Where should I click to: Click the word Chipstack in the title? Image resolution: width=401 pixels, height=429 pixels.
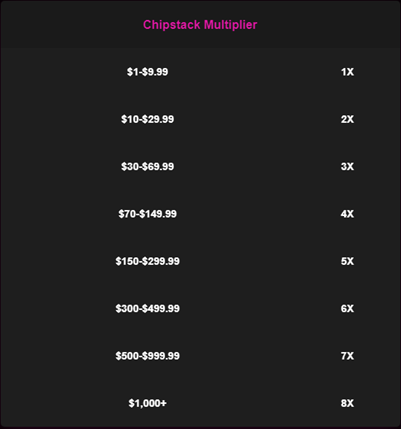[172, 25]
